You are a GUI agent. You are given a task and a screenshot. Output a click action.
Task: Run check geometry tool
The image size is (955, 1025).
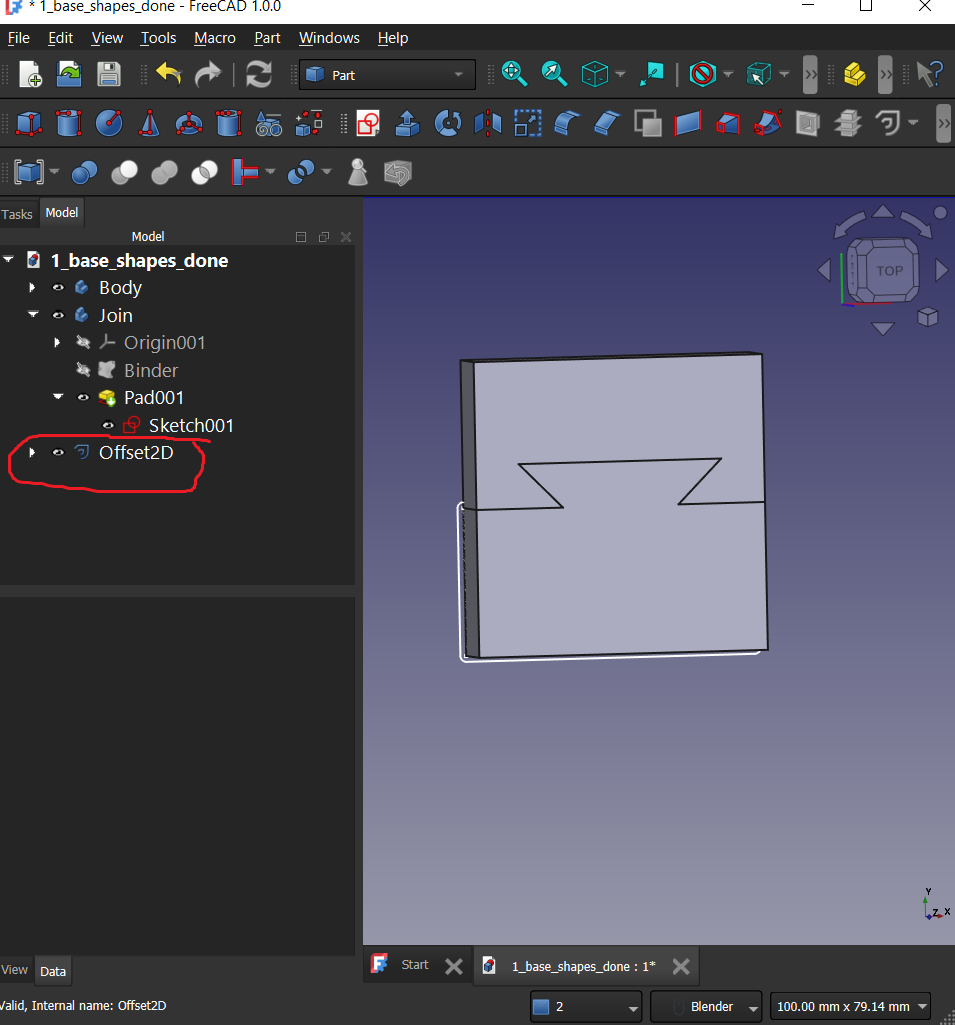[358, 173]
